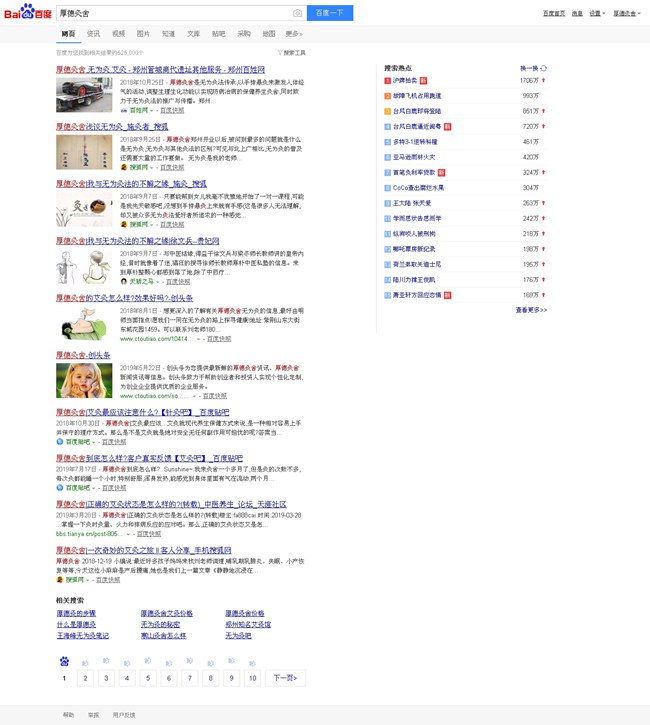Click 百度贴吧 icon under 针灸吧 result
Viewport: 650px width, 725px height.
point(60,442)
